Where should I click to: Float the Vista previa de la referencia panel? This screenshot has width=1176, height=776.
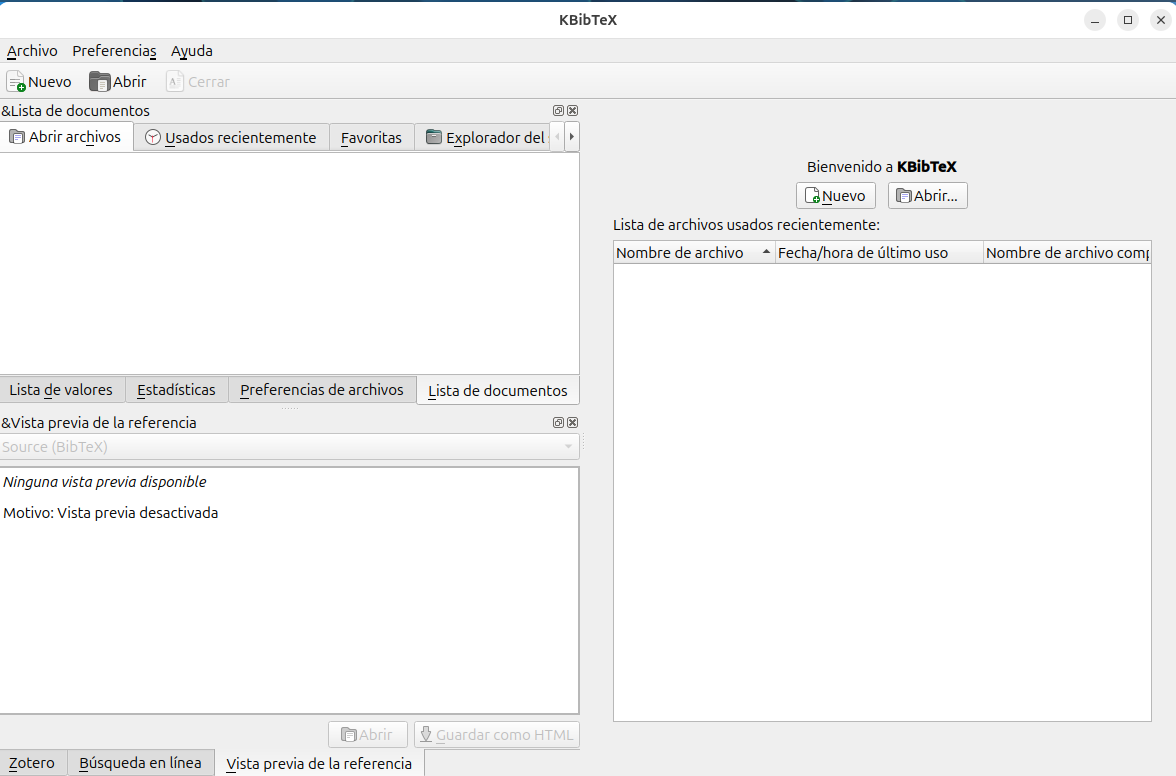(558, 422)
